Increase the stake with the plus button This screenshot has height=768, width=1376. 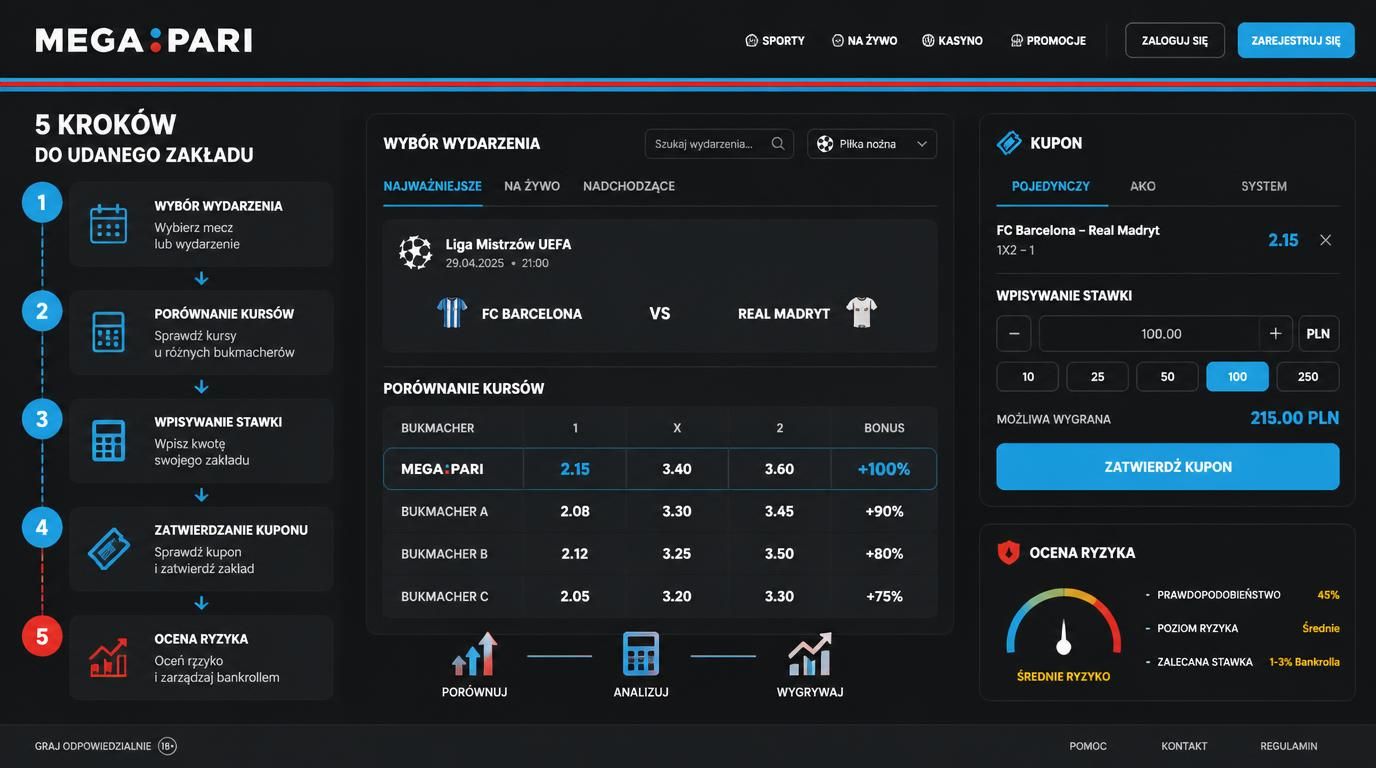tap(1275, 334)
